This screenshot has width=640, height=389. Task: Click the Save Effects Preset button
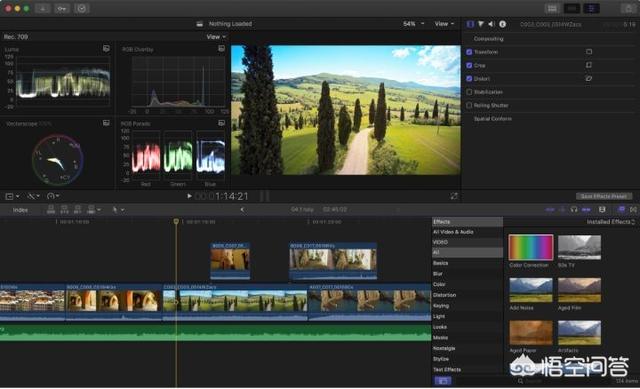pyautogui.click(x=604, y=196)
